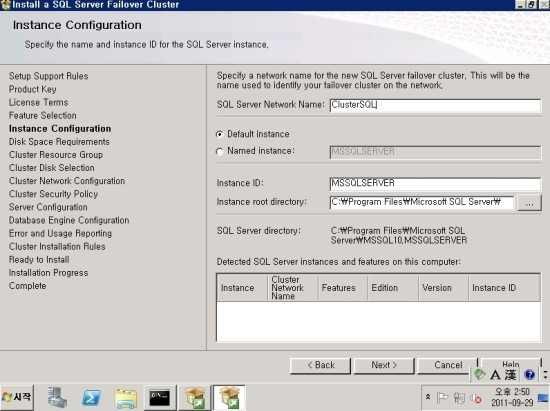Open language bar help icon
Image resolution: width=550 pixels, height=411 pixels.
[529, 375]
